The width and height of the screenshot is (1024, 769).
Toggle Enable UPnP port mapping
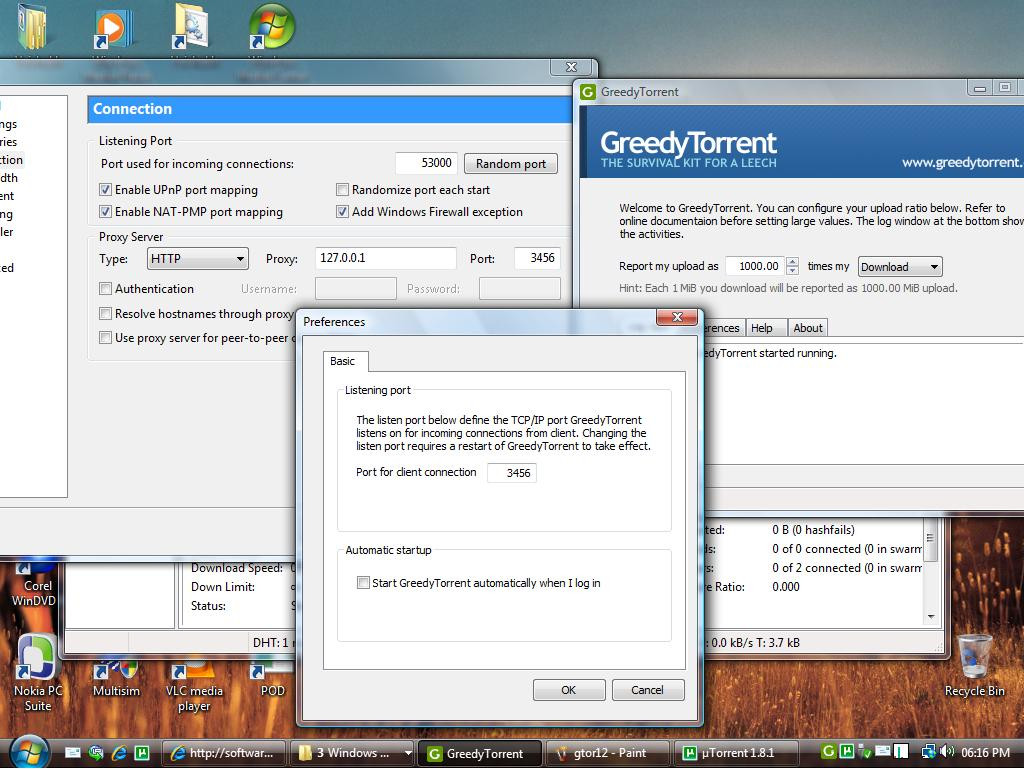pyautogui.click(x=105, y=190)
